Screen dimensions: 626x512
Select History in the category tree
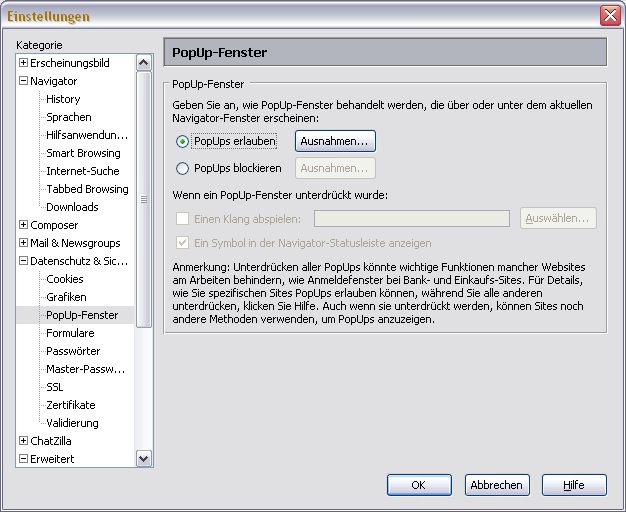coord(63,99)
